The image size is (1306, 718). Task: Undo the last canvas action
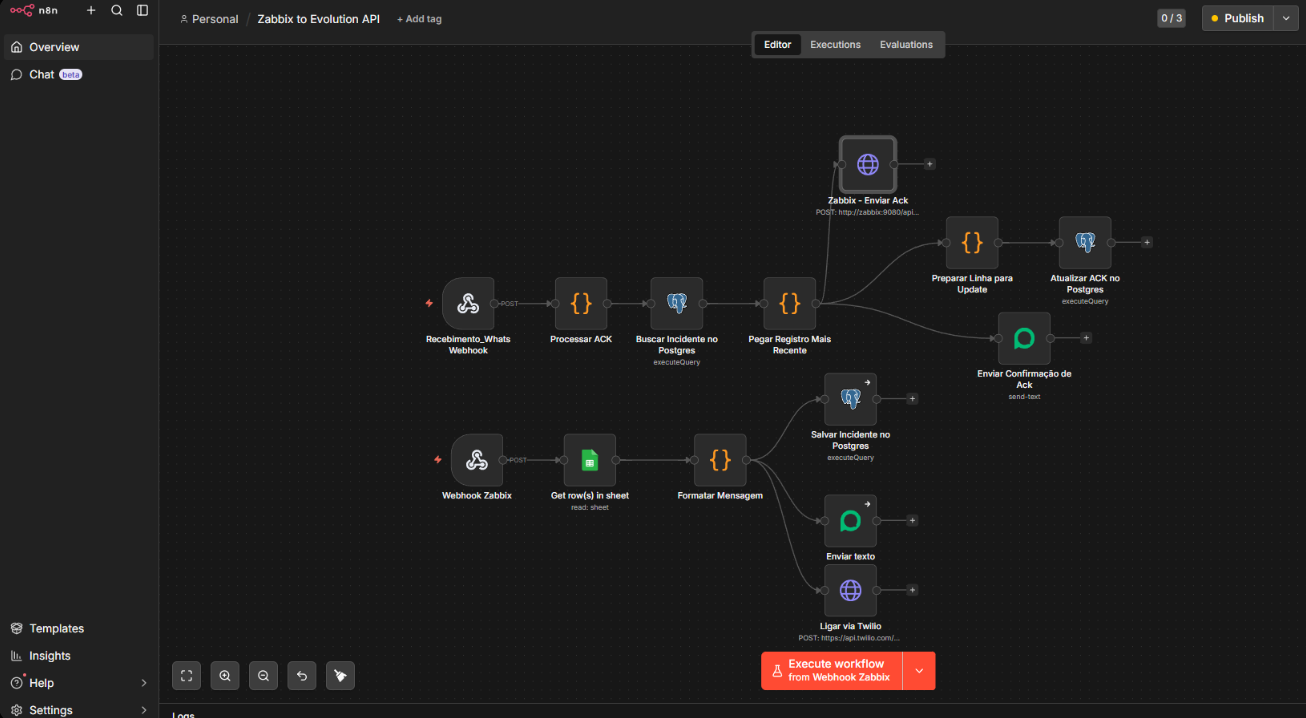pyautogui.click(x=302, y=676)
